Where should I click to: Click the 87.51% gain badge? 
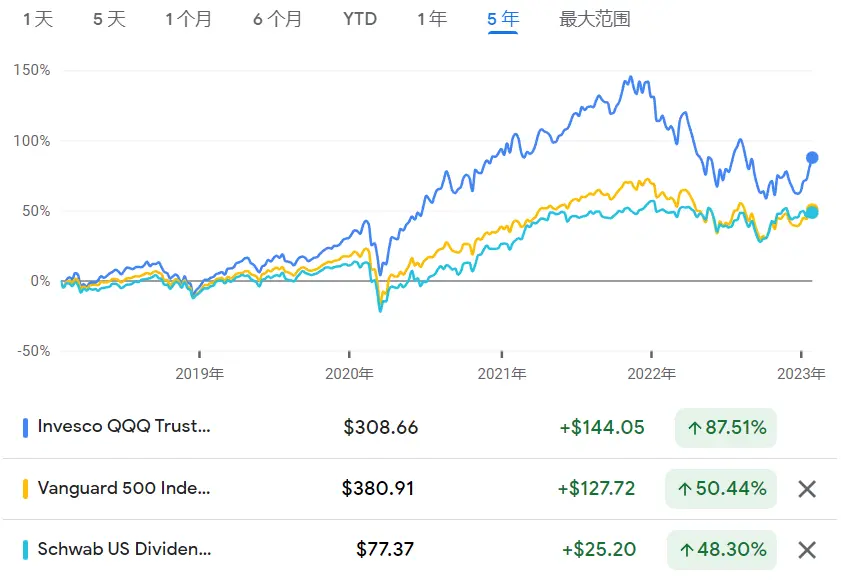[726, 428]
